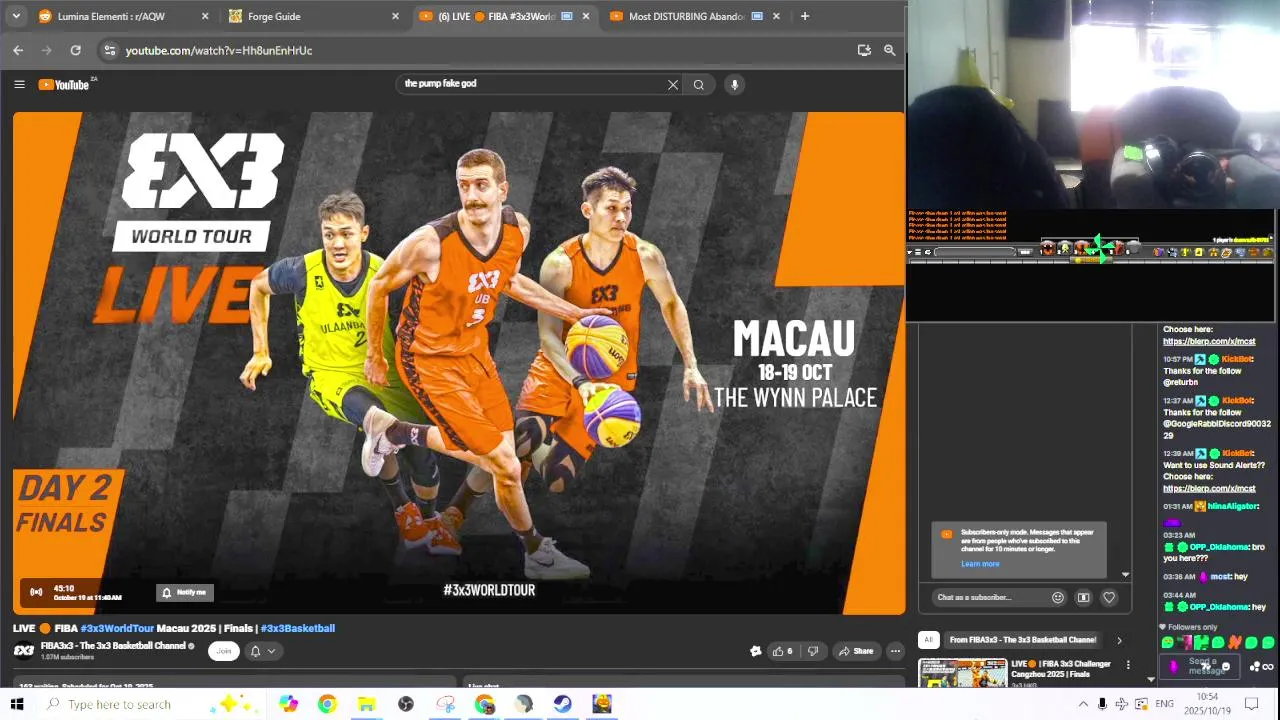Open the notification bell dropdown
This screenshot has width=1280, height=720.
pos(262,651)
